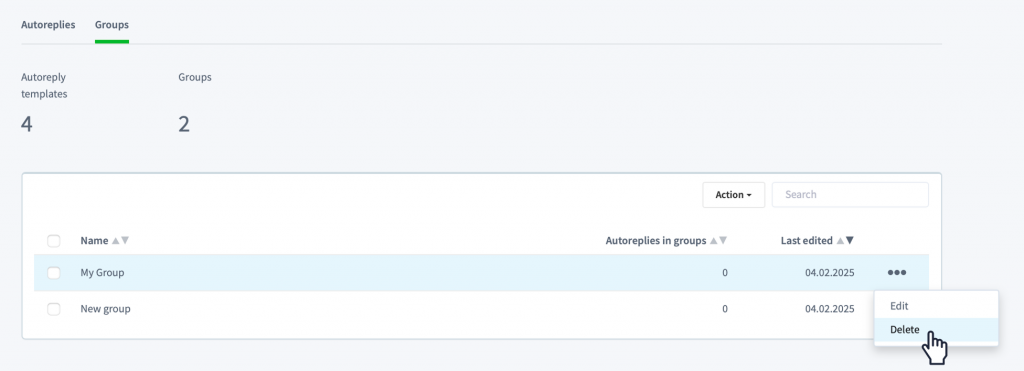Sort Name column ascending arrow

[116, 240]
